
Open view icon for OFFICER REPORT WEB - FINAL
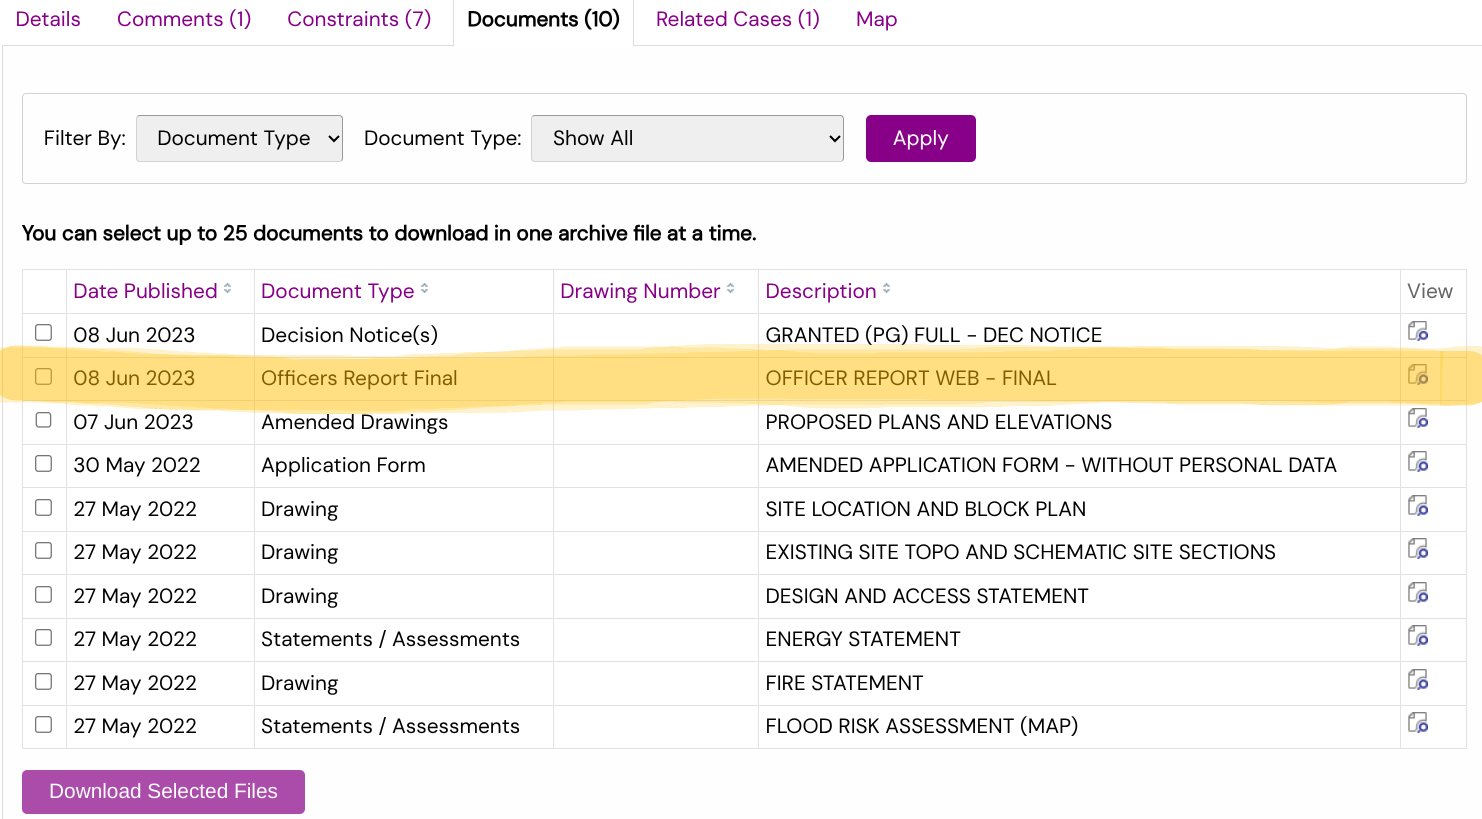[x=1418, y=375]
